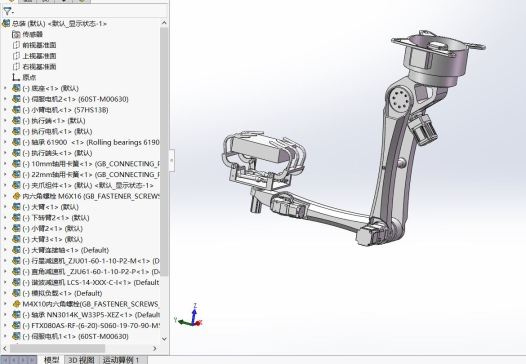
Task: Click the icon of the 57HS13B motor component
Action: [16, 110]
